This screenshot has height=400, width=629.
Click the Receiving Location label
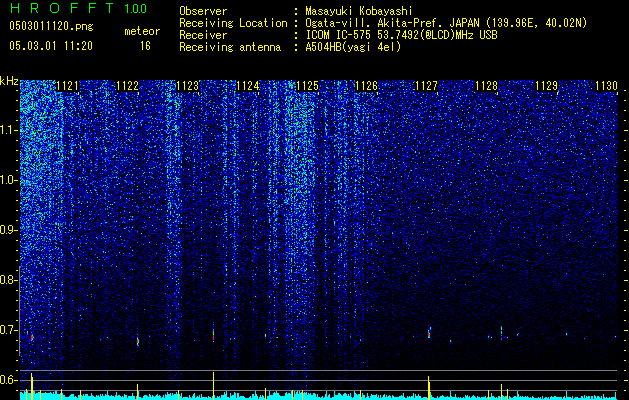[233, 23]
